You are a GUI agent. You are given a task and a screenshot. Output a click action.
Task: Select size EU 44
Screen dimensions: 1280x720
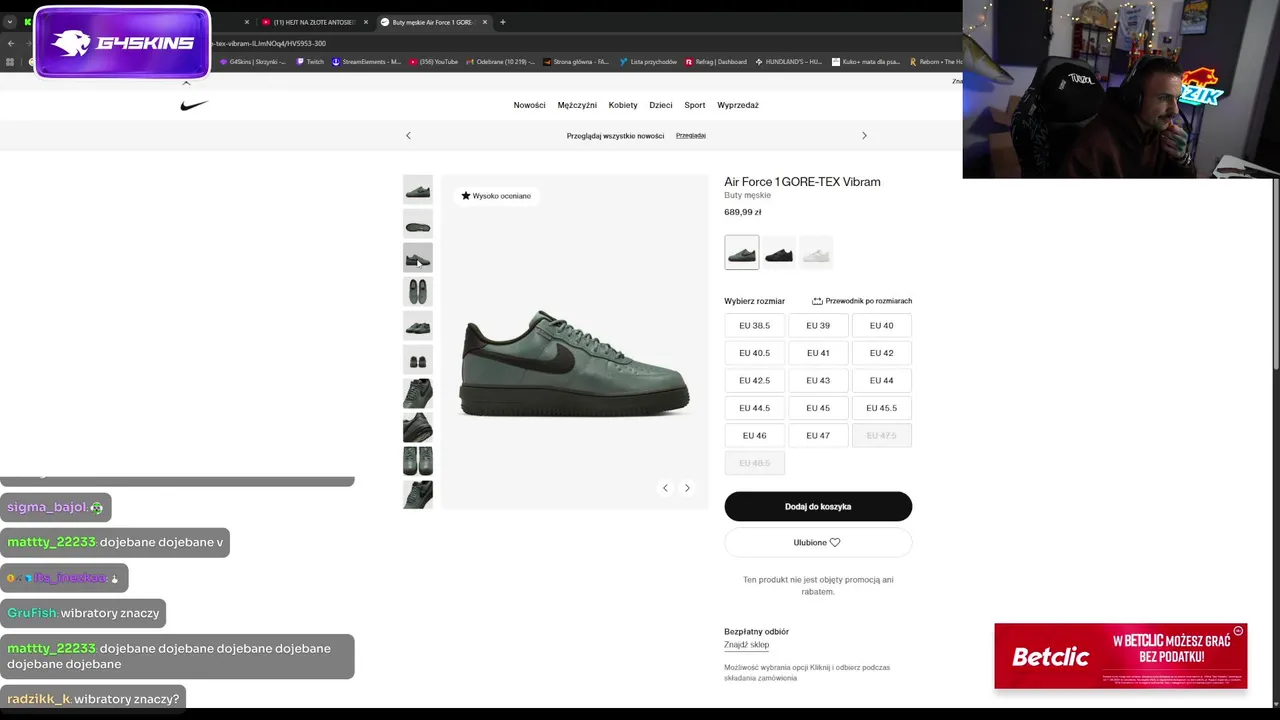tap(881, 381)
